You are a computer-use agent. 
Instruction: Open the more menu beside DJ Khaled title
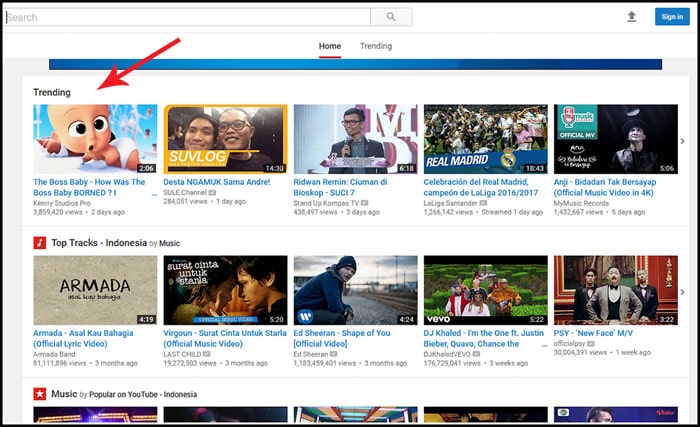[545, 346]
